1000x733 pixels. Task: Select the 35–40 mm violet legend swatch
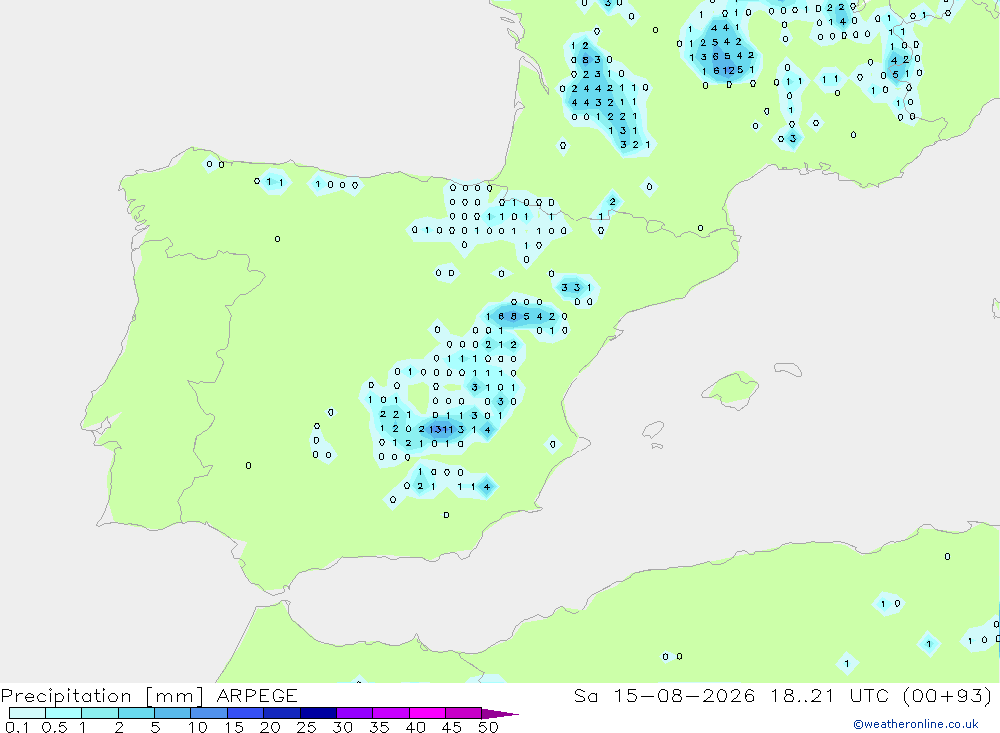click(391, 713)
